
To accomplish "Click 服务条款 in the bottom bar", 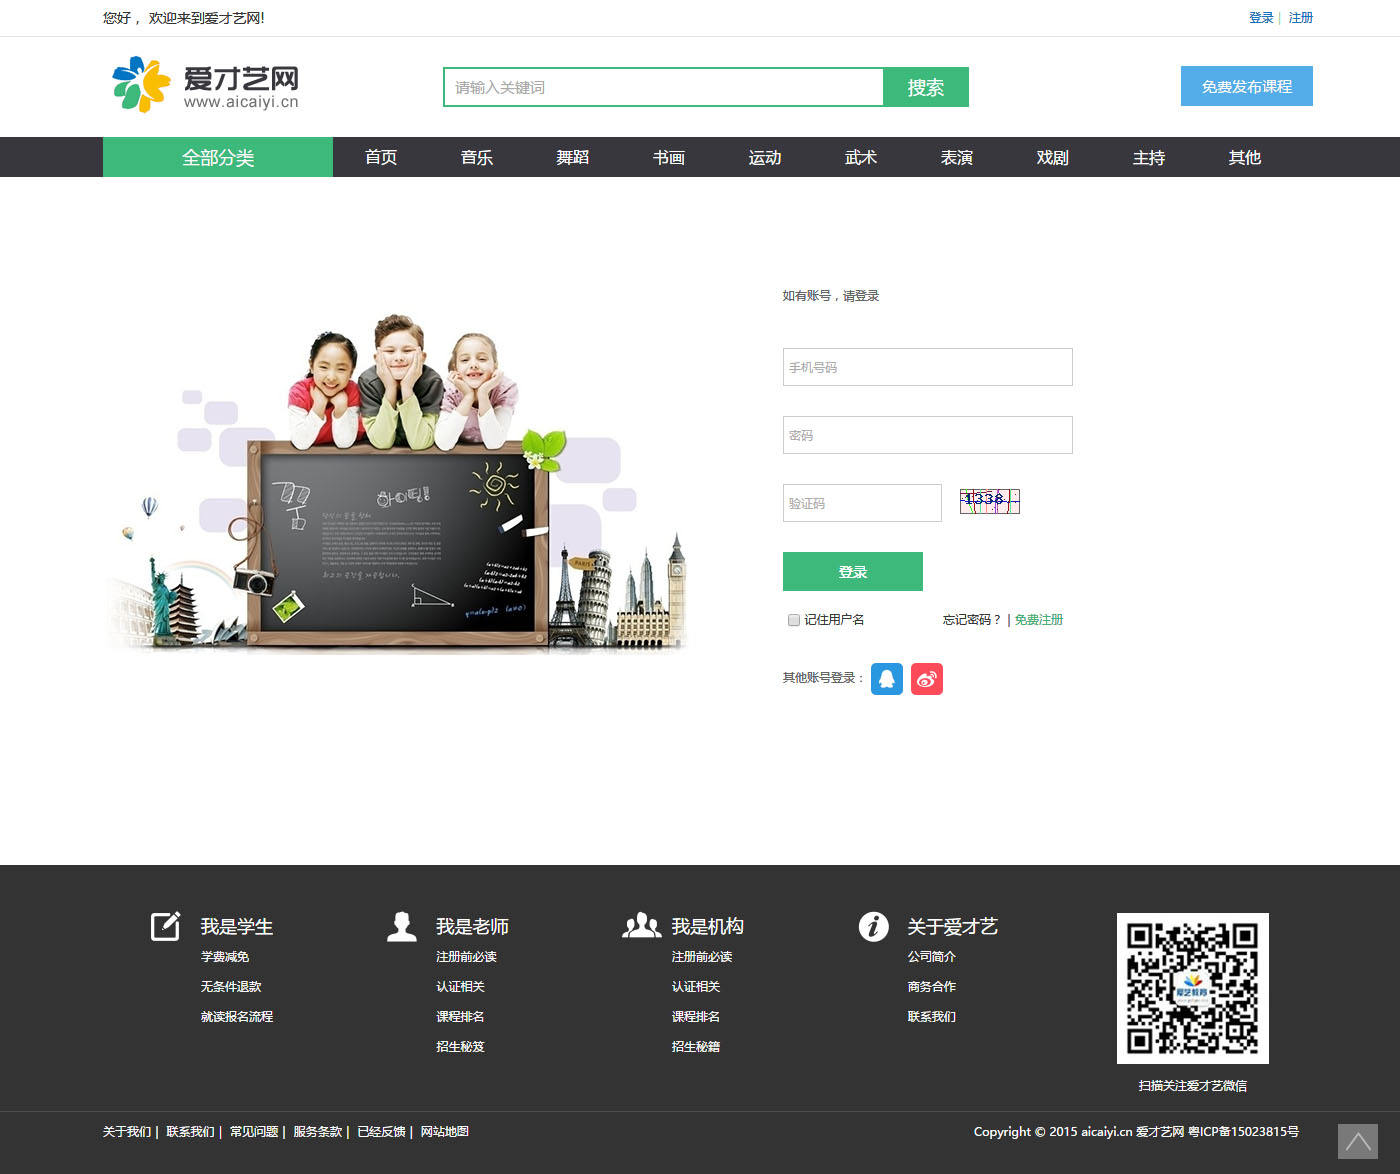I will point(317,1132).
